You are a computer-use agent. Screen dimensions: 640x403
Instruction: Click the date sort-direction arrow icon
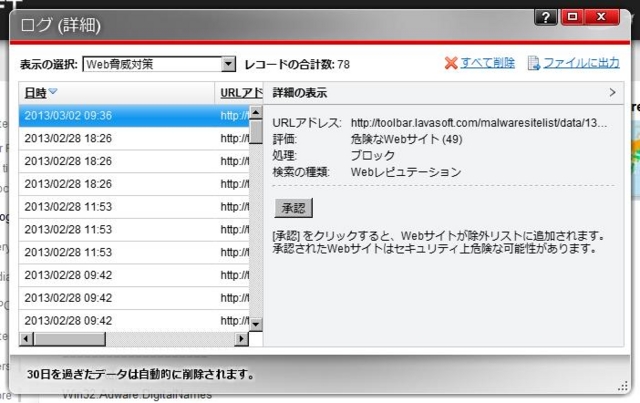[53, 91]
